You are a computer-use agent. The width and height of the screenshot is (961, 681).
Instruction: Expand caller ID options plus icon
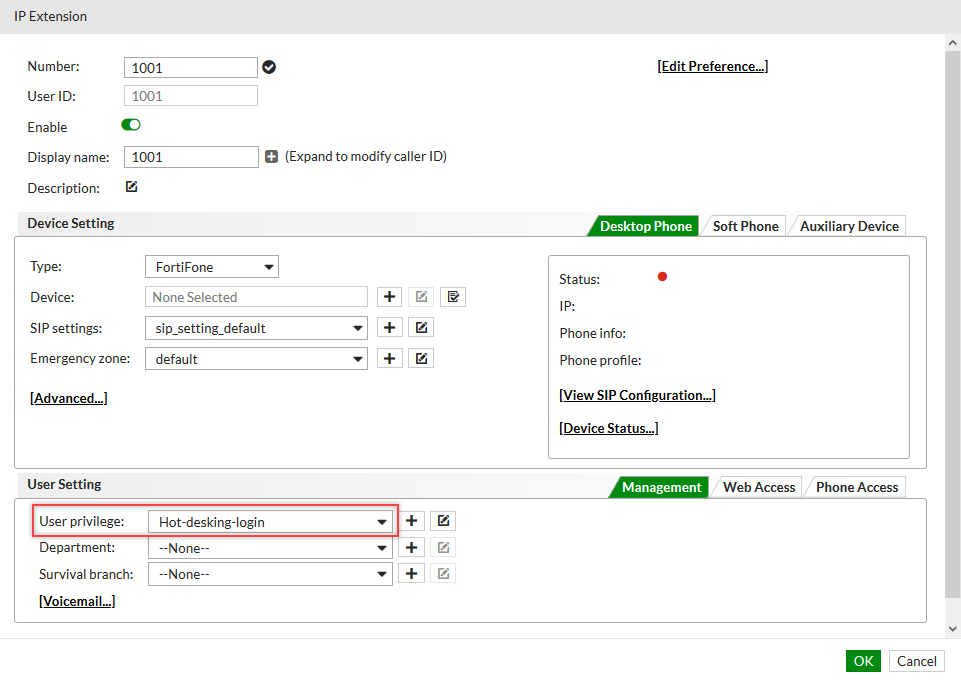(x=272, y=157)
